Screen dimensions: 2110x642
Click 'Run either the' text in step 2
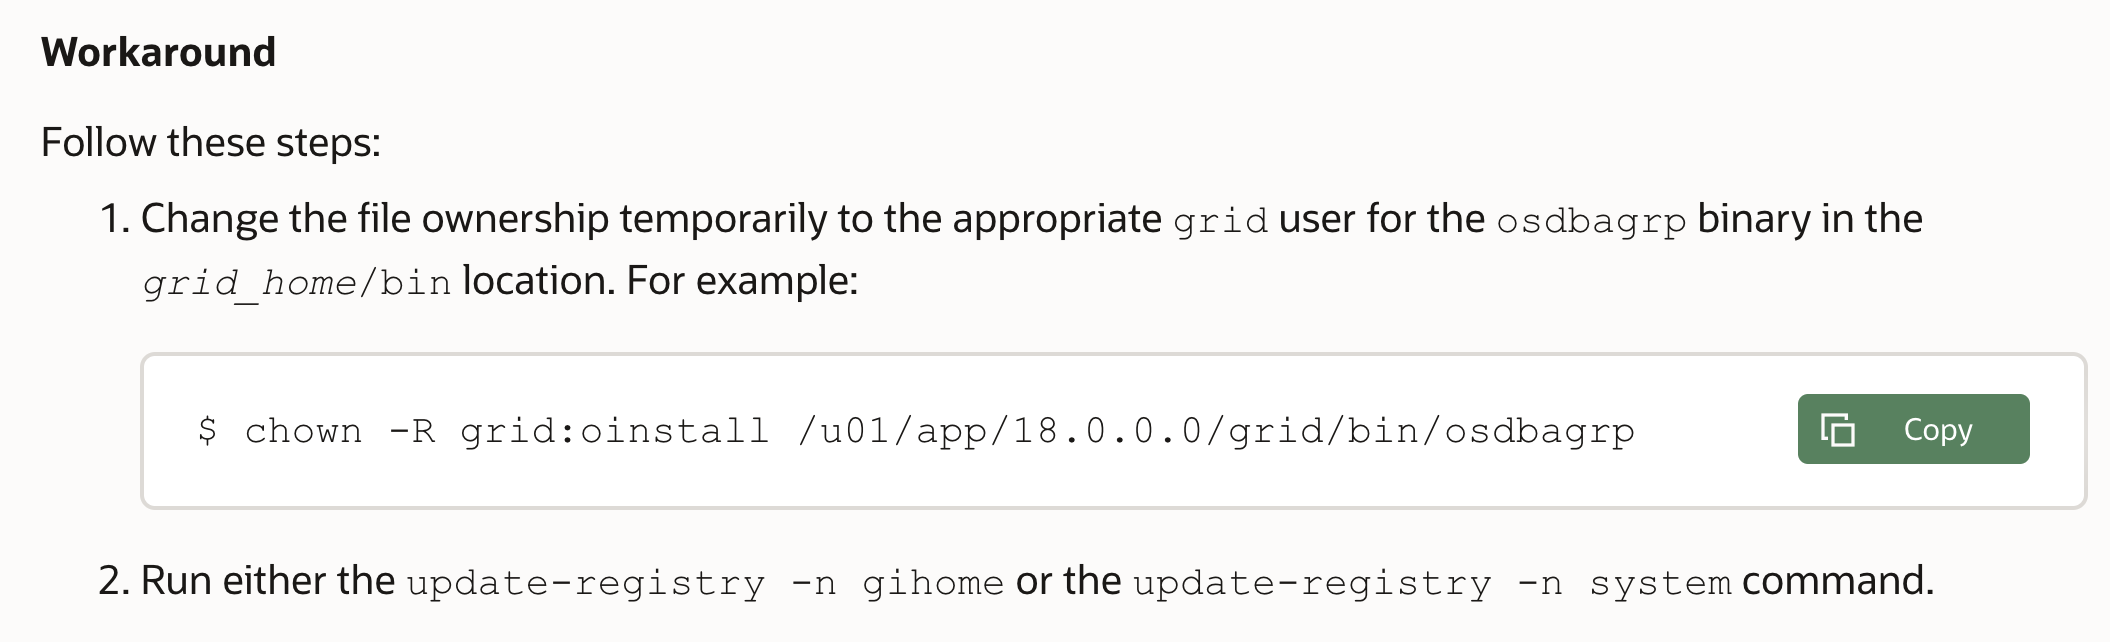[268, 581]
